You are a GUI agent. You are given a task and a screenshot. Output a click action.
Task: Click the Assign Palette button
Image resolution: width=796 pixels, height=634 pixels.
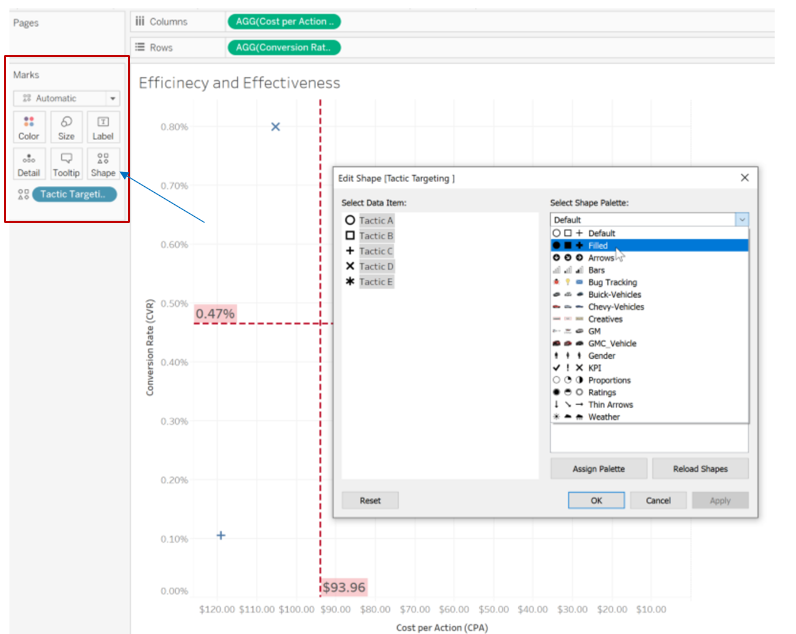(x=599, y=469)
